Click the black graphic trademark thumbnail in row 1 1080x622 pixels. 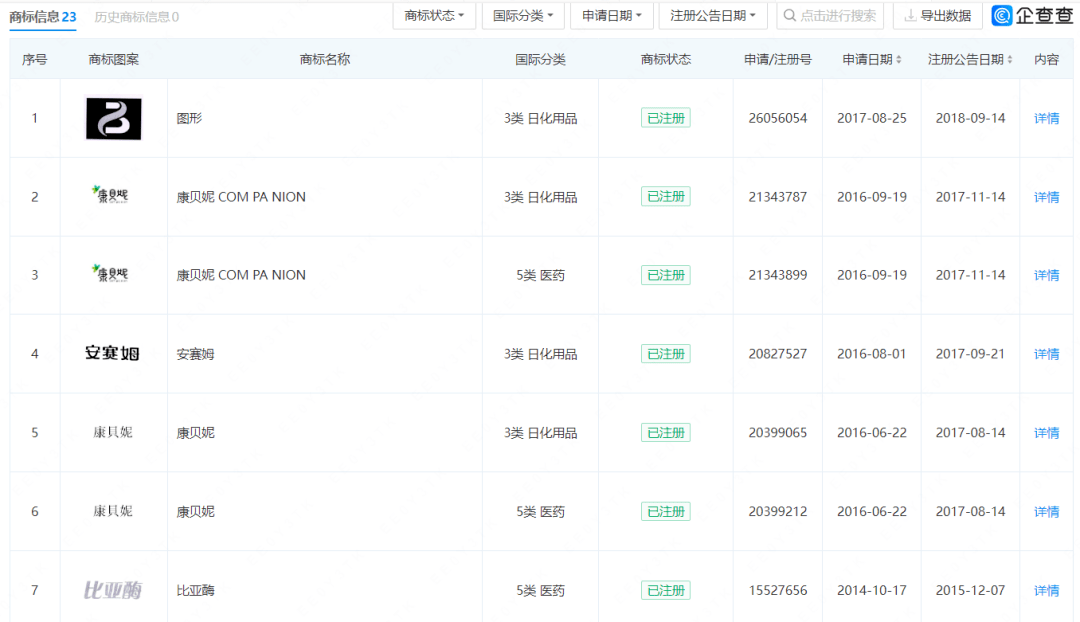(113, 118)
